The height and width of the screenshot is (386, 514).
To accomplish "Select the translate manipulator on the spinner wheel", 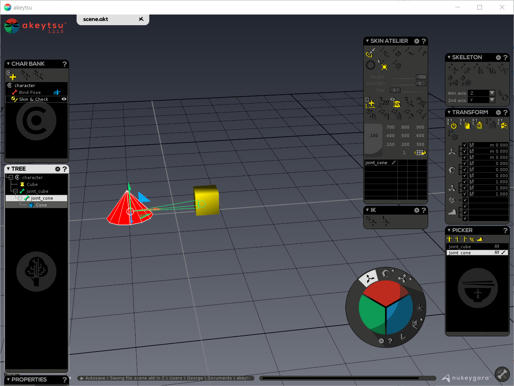I will click(x=369, y=279).
